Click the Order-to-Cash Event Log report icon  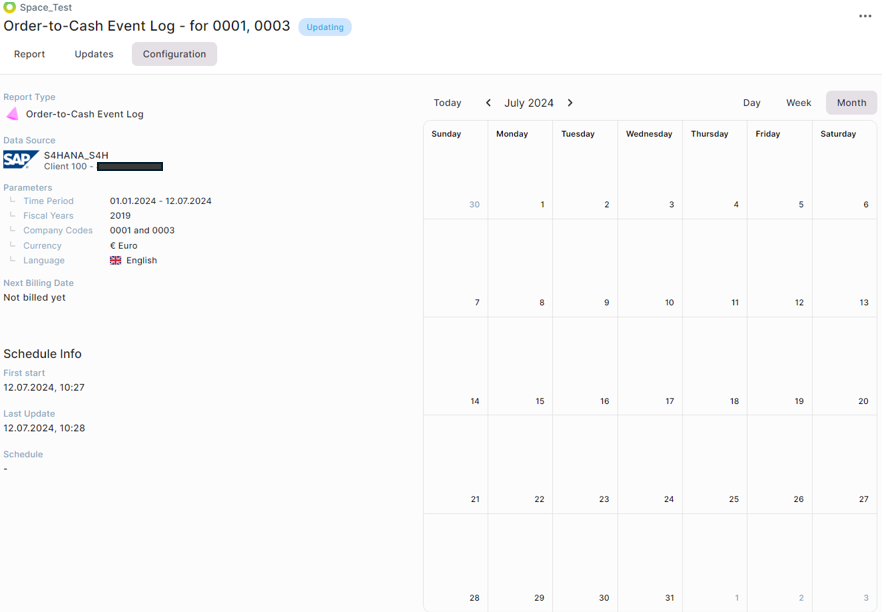click(x=12, y=113)
